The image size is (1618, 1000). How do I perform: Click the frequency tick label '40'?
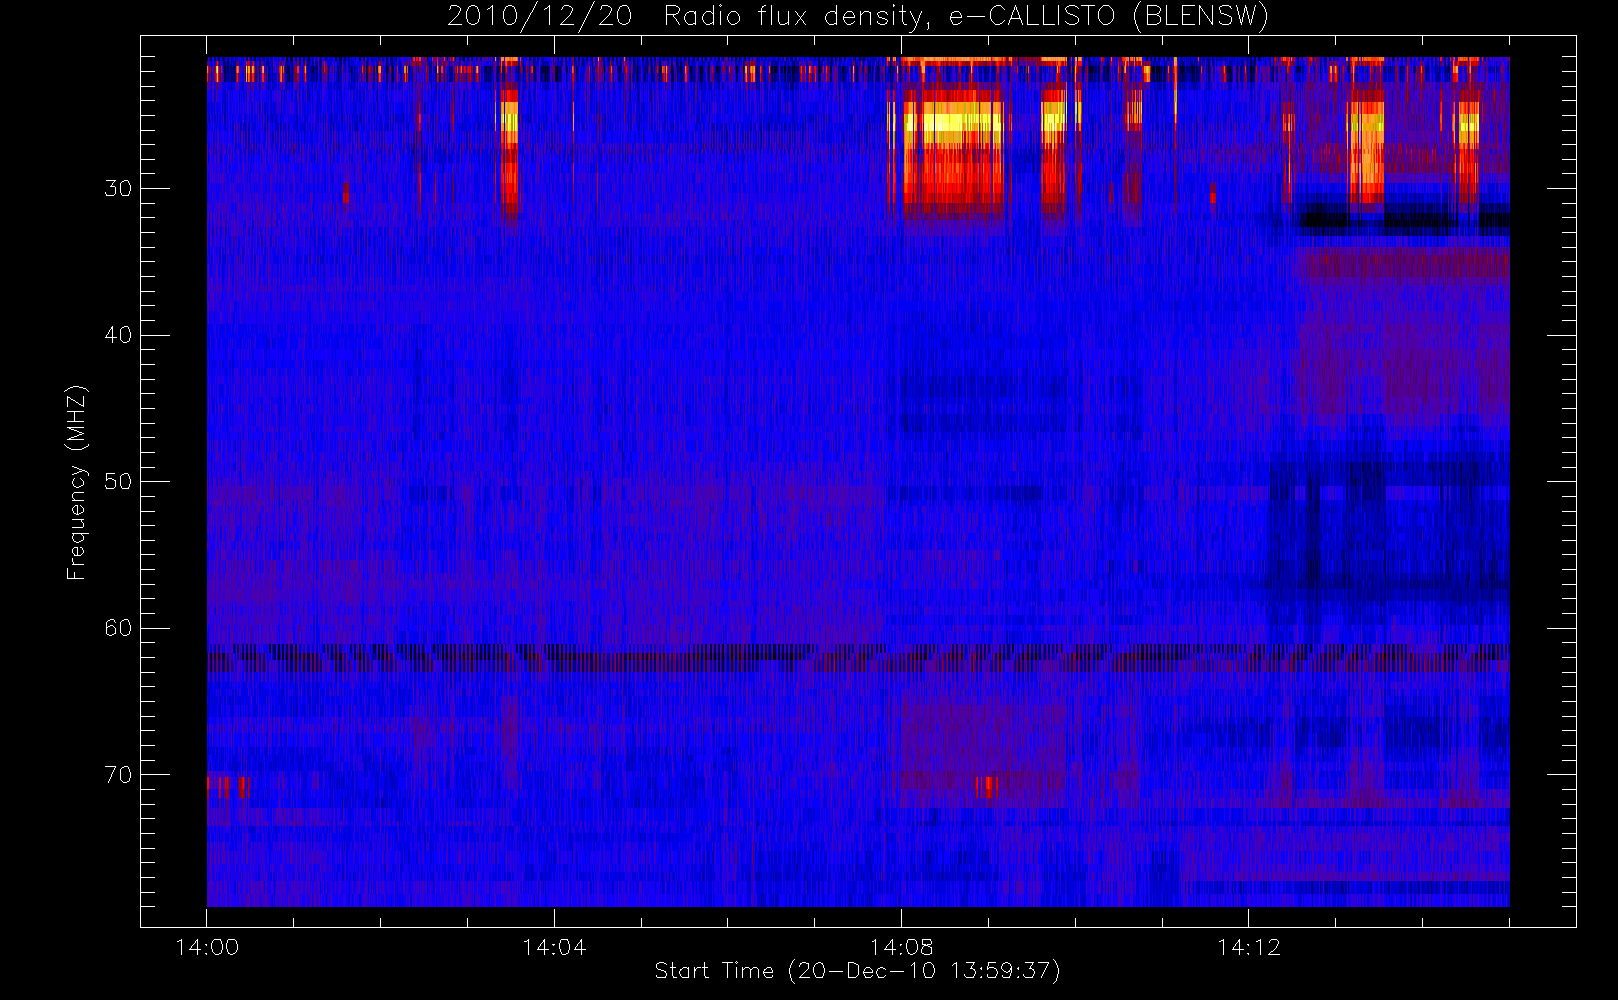pos(118,335)
